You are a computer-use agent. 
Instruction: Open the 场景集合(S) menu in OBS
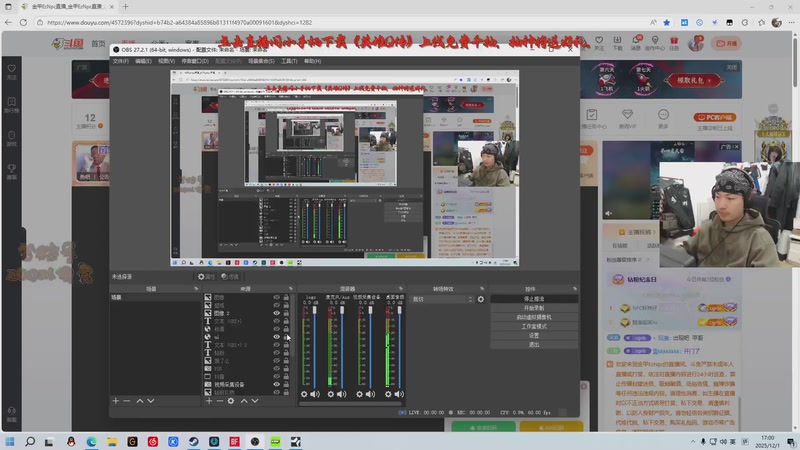click(x=261, y=61)
